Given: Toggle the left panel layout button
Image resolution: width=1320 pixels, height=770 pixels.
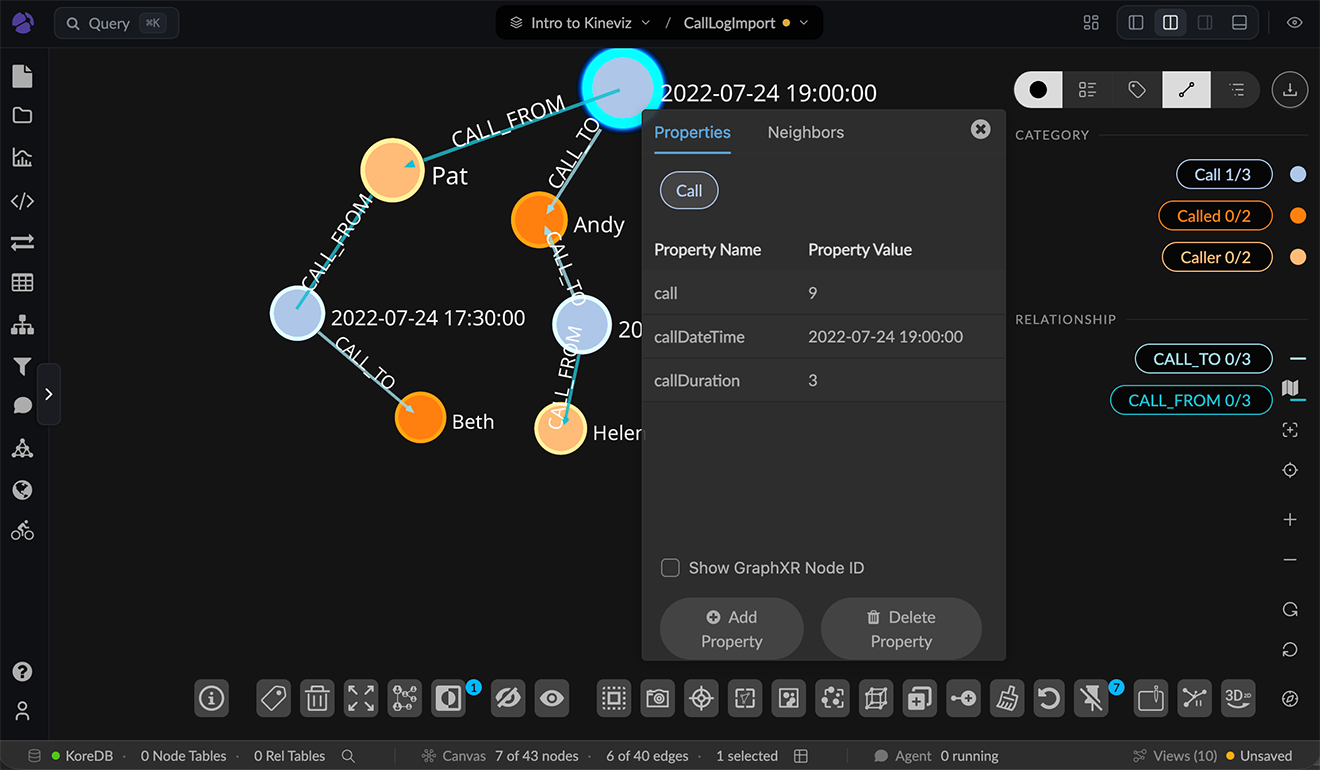Looking at the screenshot, I should point(1136,22).
